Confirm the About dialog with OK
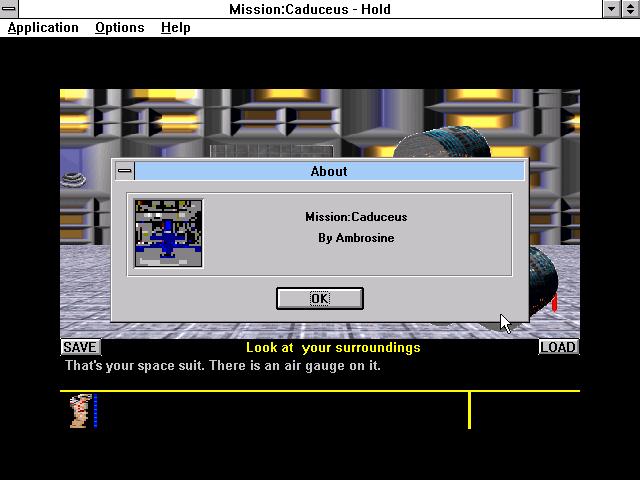Screen dimensions: 640x480 pyautogui.click(x=320, y=298)
